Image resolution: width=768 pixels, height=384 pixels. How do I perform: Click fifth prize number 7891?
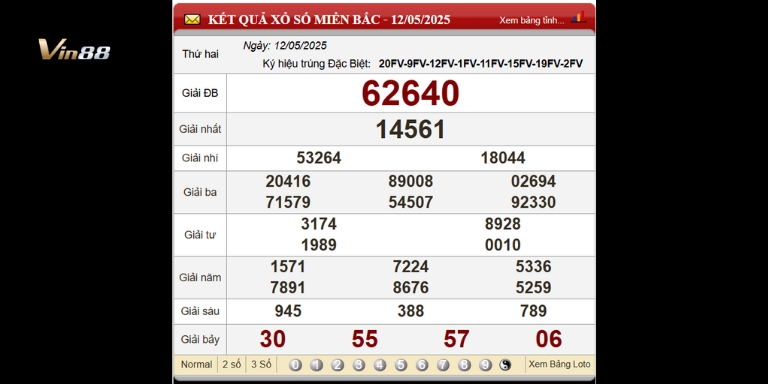point(288,288)
